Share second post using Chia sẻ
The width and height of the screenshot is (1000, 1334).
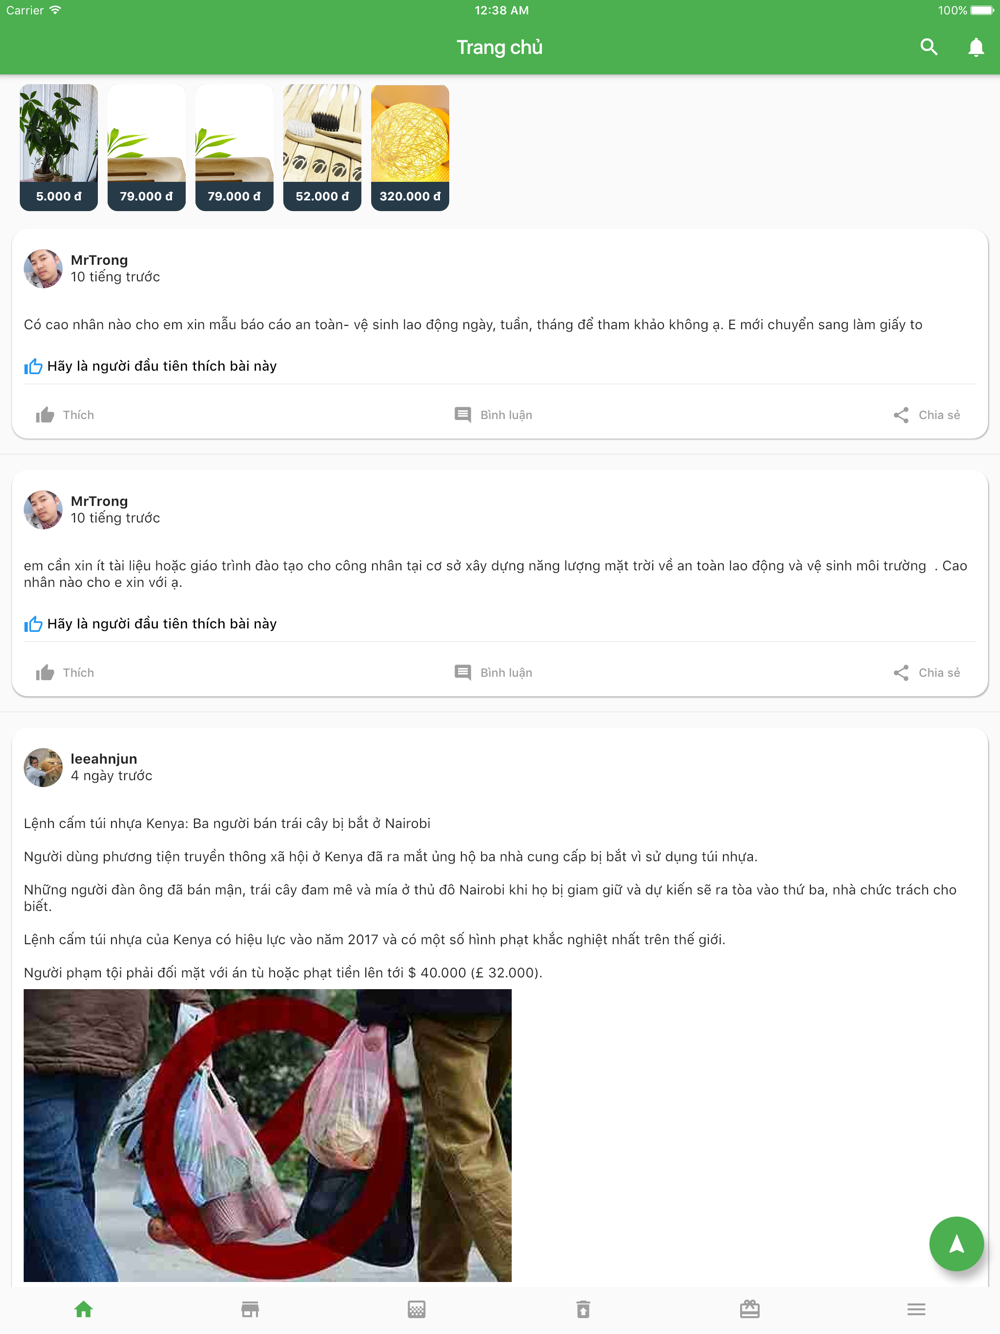926,673
